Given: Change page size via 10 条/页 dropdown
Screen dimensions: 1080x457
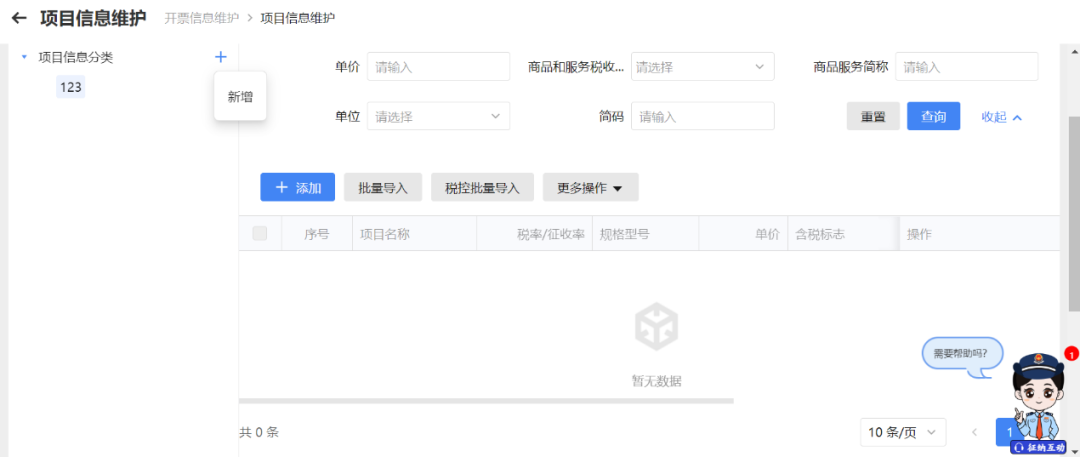Looking at the screenshot, I should click(903, 432).
